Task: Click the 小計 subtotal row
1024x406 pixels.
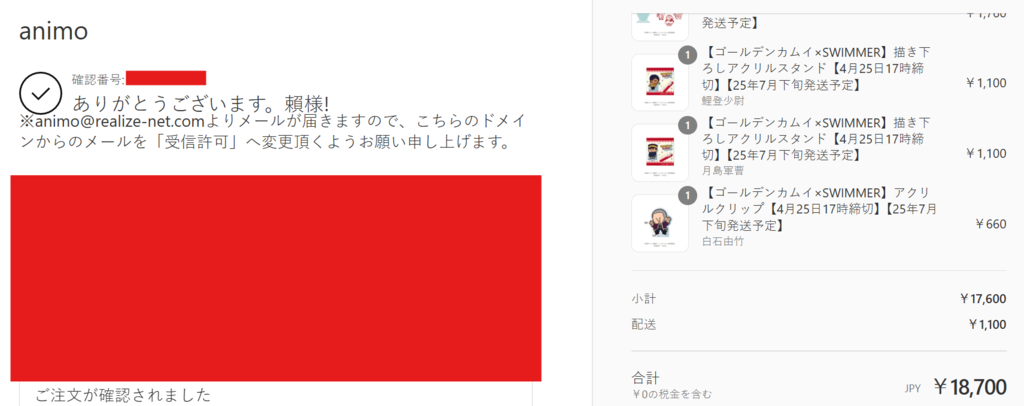Action: pyautogui.click(x=819, y=299)
